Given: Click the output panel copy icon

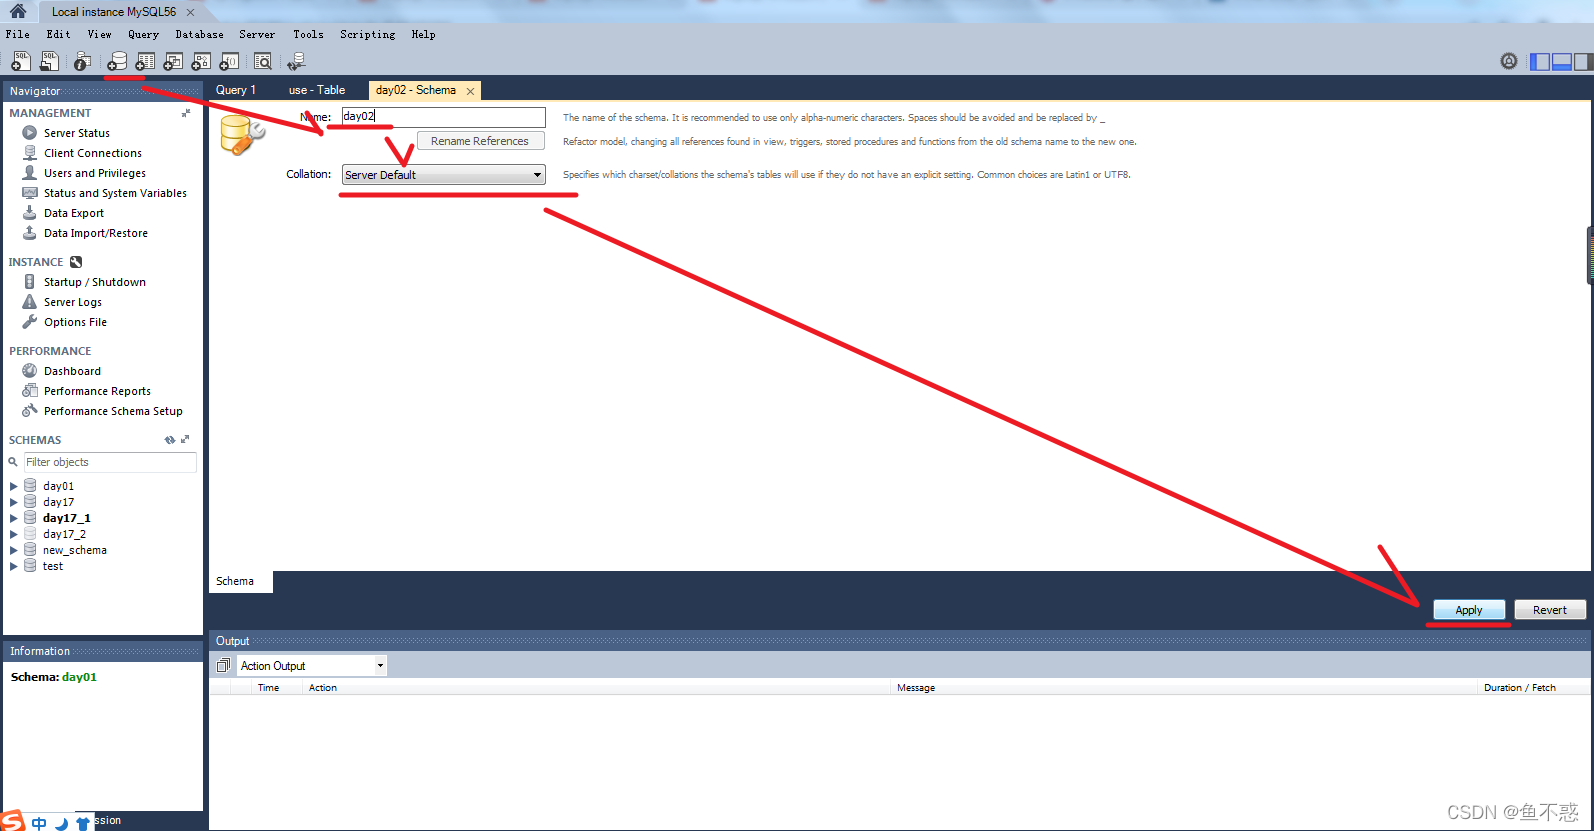Looking at the screenshot, I should 223,666.
